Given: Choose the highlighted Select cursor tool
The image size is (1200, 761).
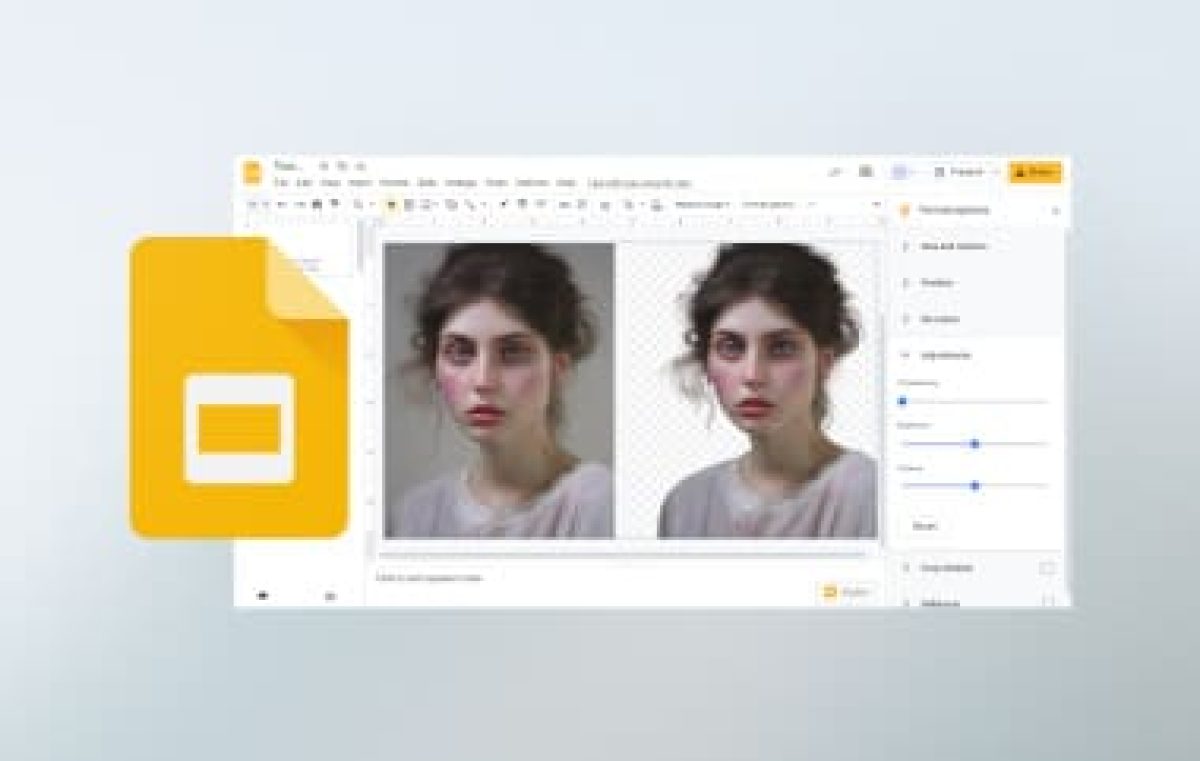Looking at the screenshot, I should (391, 204).
